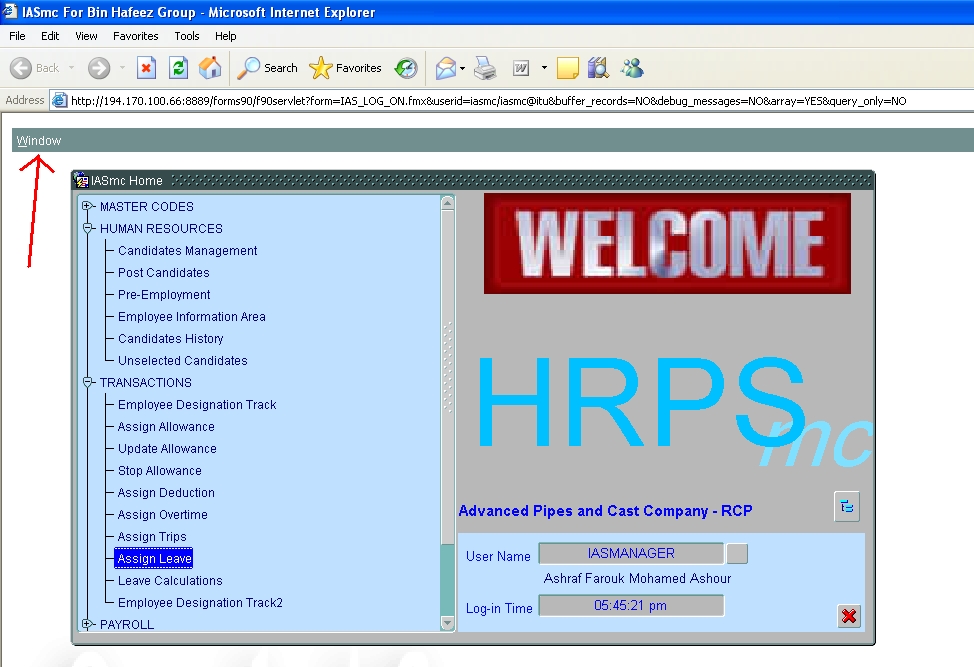Collapse the HUMAN RESOURCES tree node
Image resolution: width=974 pixels, height=667 pixels.
[x=88, y=229]
